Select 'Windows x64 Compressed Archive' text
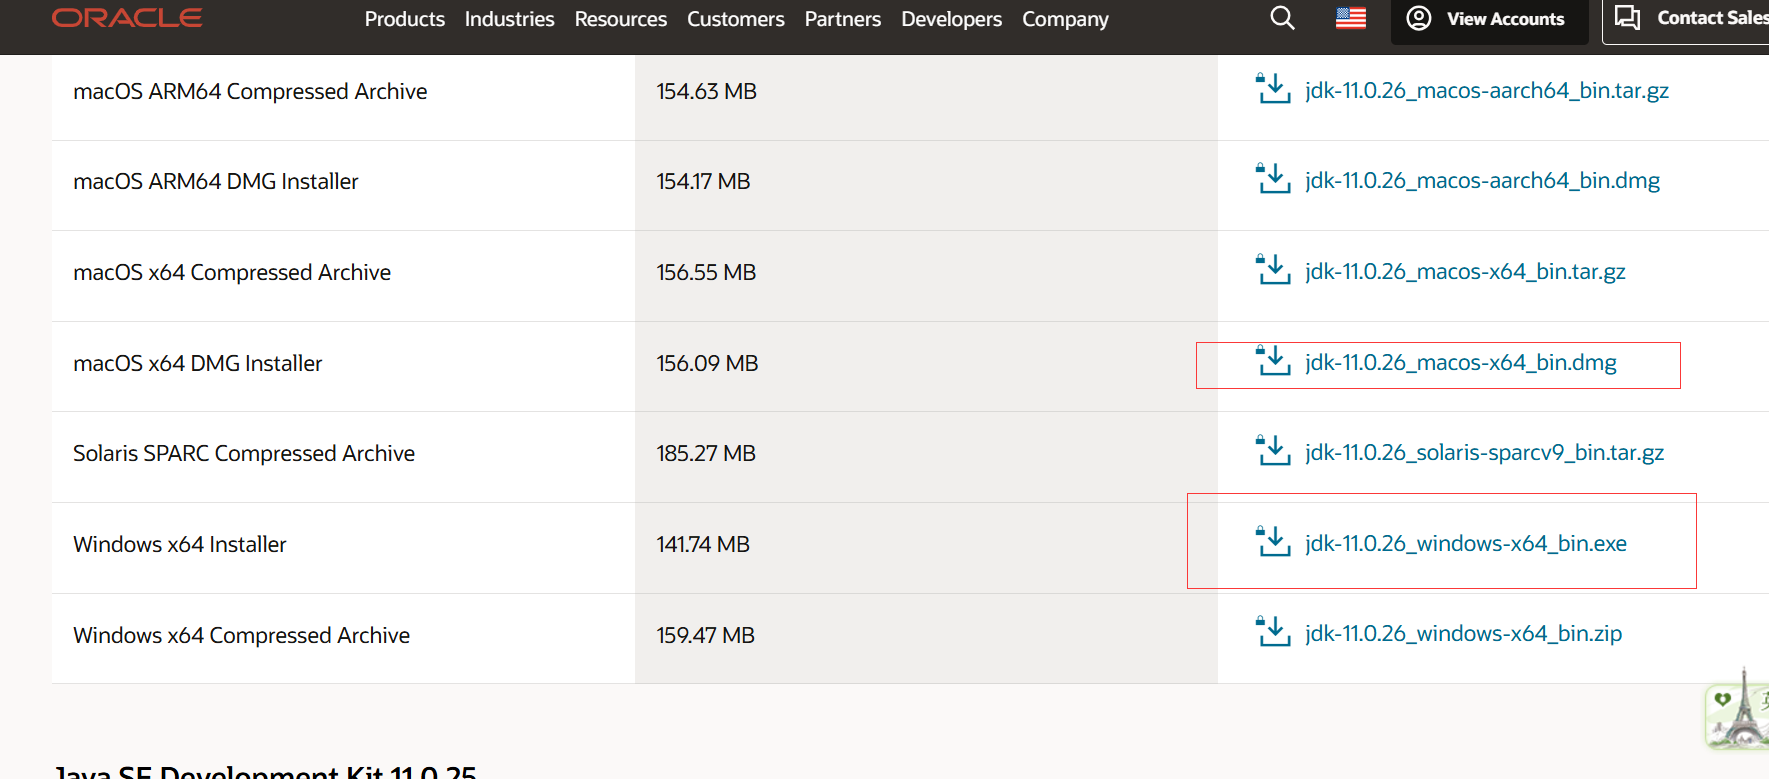 [242, 635]
